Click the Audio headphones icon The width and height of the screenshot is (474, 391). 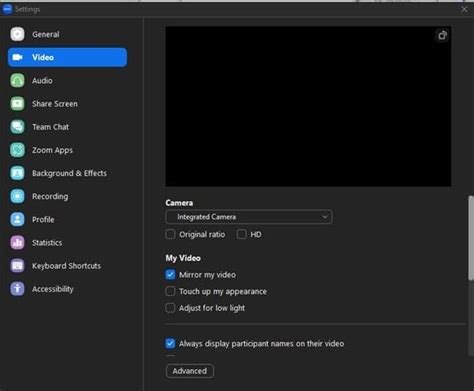(x=17, y=80)
